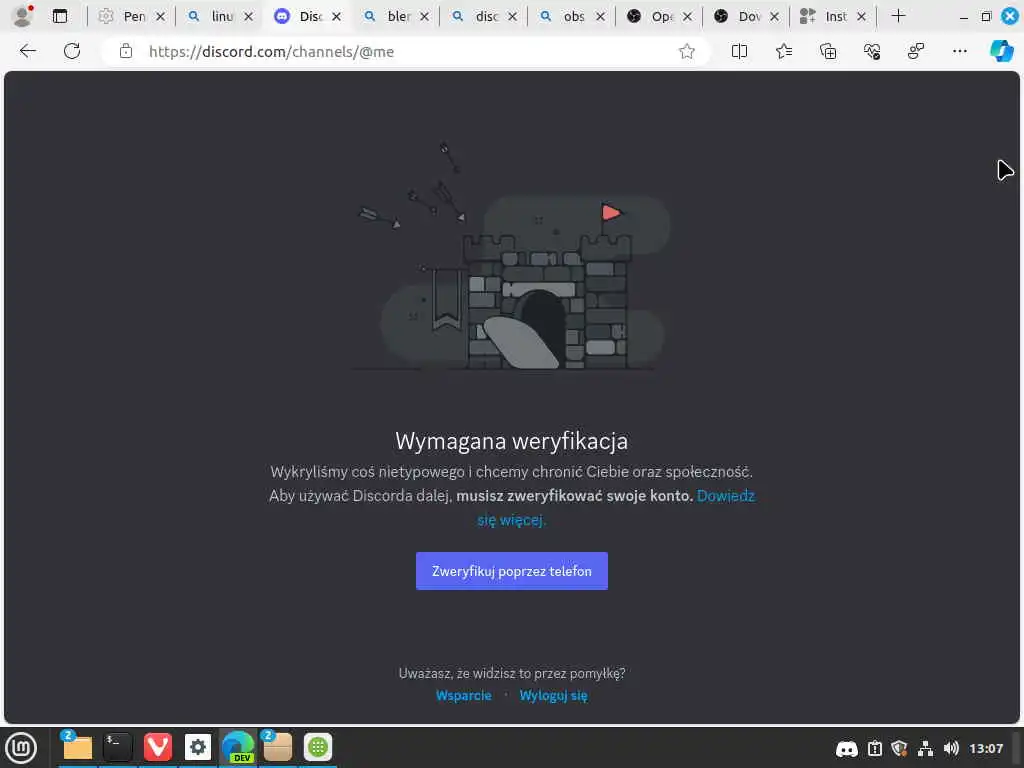Open browser essentials heart icon
Viewport: 1024px width, 768px height.
872,51
